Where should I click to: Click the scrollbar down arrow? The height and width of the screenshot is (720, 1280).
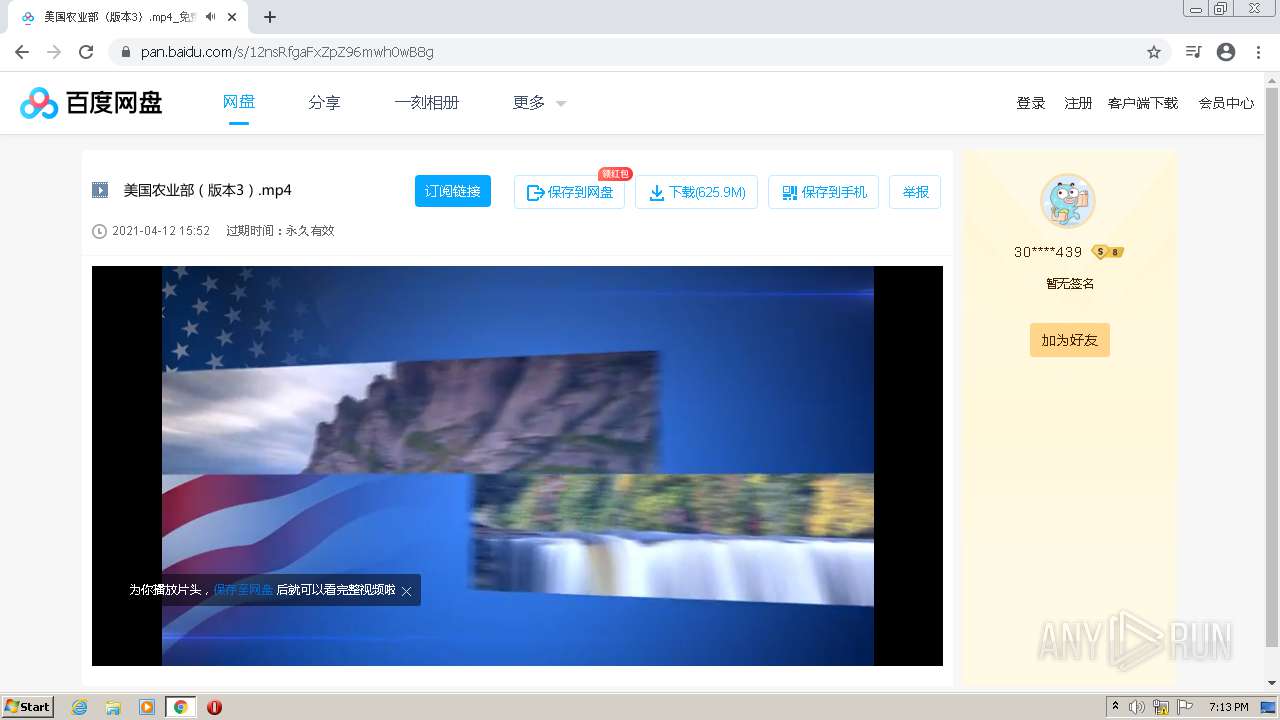coord(1272,684)
